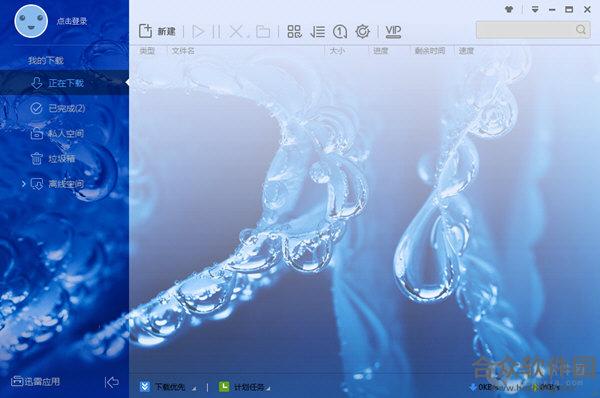Screen dimensions: 600x398
Task: Start download with the play icon
Action: [198, 31]
